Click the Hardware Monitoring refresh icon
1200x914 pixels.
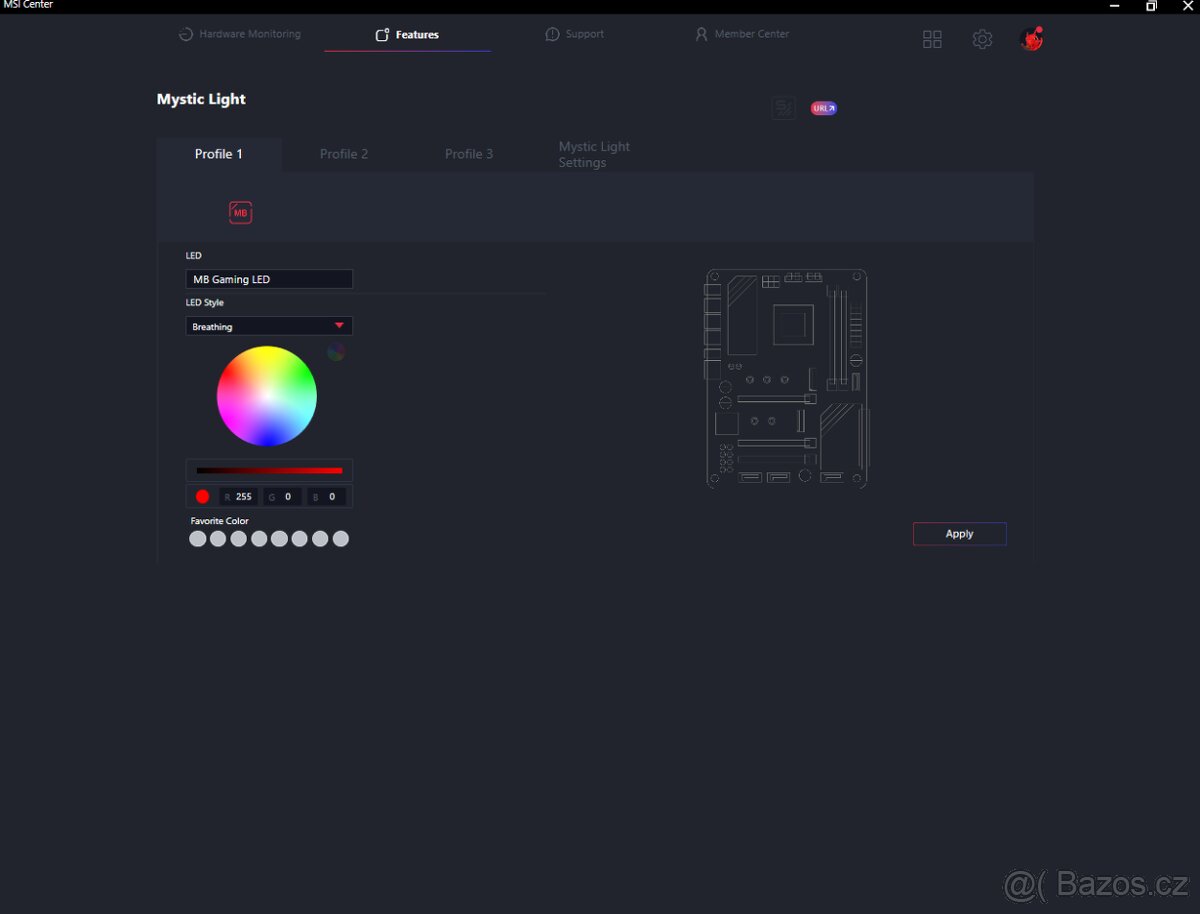(x=186, y=33)
